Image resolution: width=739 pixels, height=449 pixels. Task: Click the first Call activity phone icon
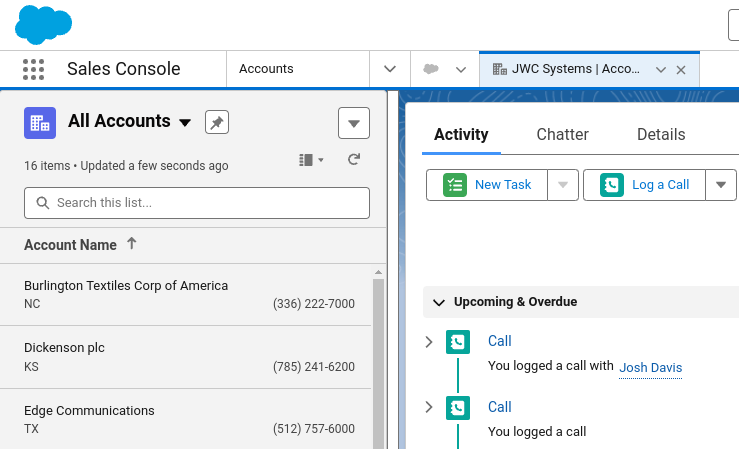click(458, 342)
